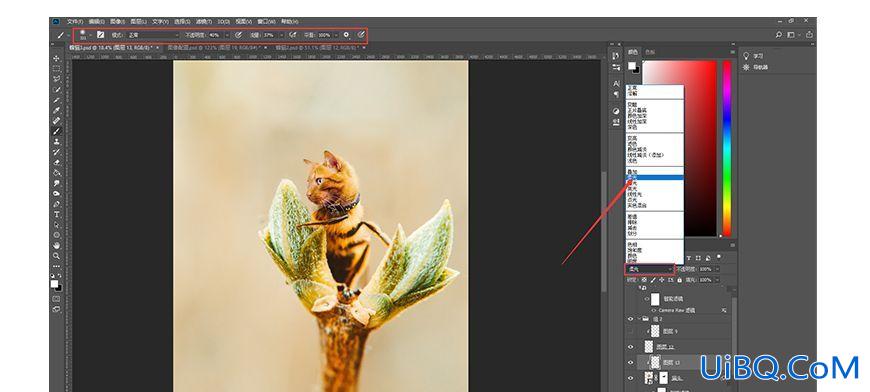This screenshot has width=870, height=392.
Task: Open the brush settings panel icon
Action: [100, 34]
